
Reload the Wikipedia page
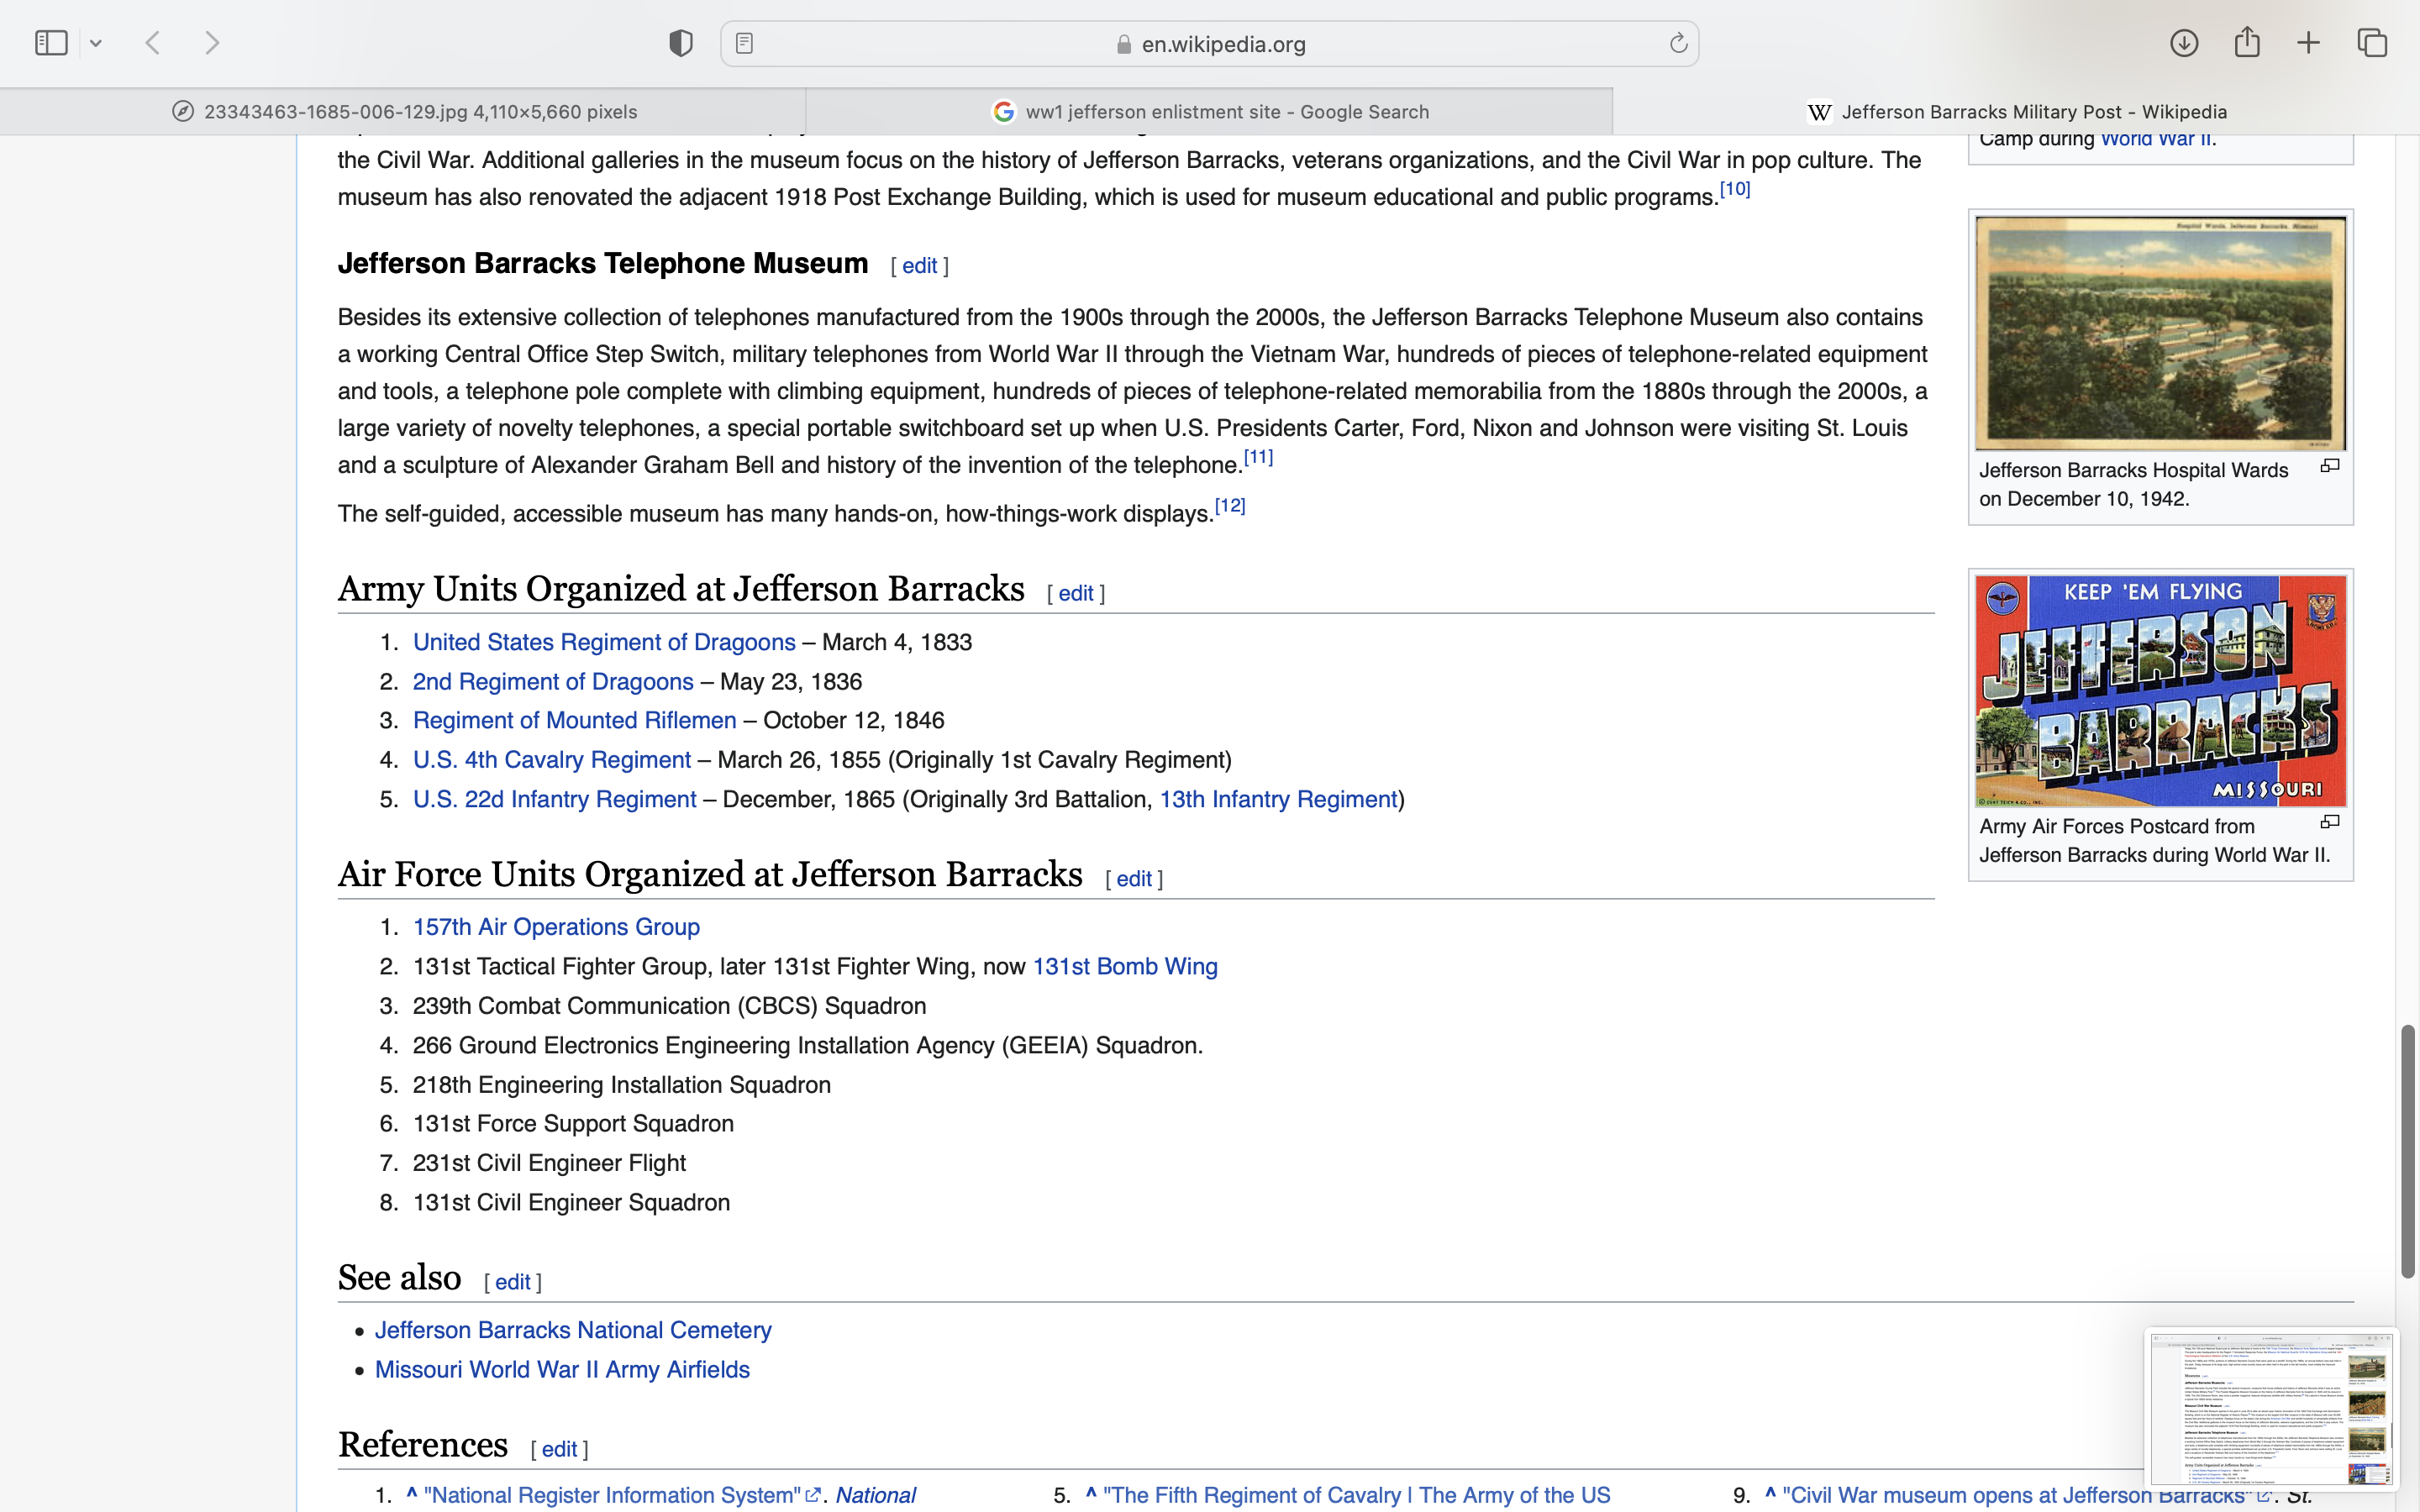click(1678, 43)
